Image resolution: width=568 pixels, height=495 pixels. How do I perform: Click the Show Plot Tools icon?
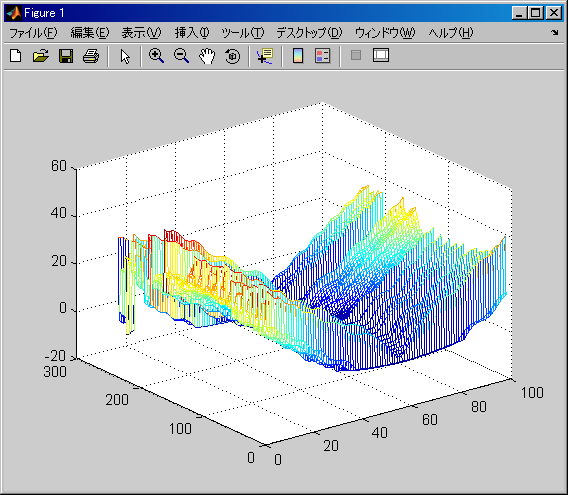click(x=381, y=55)
